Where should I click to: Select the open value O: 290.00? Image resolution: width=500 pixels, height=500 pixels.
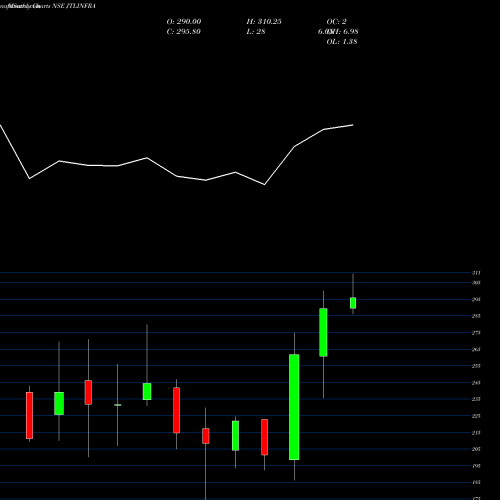click(184, 22)
